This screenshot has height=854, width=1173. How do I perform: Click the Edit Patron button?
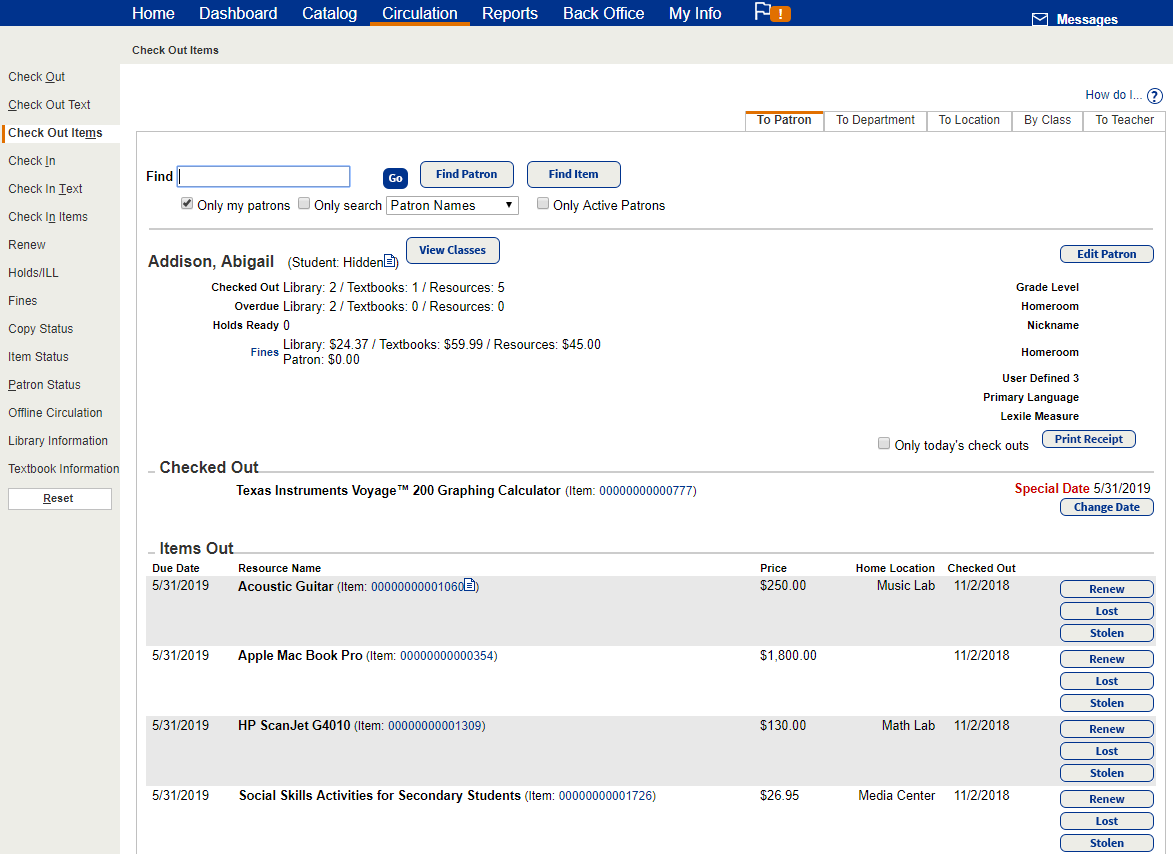tap(1106, 254)
